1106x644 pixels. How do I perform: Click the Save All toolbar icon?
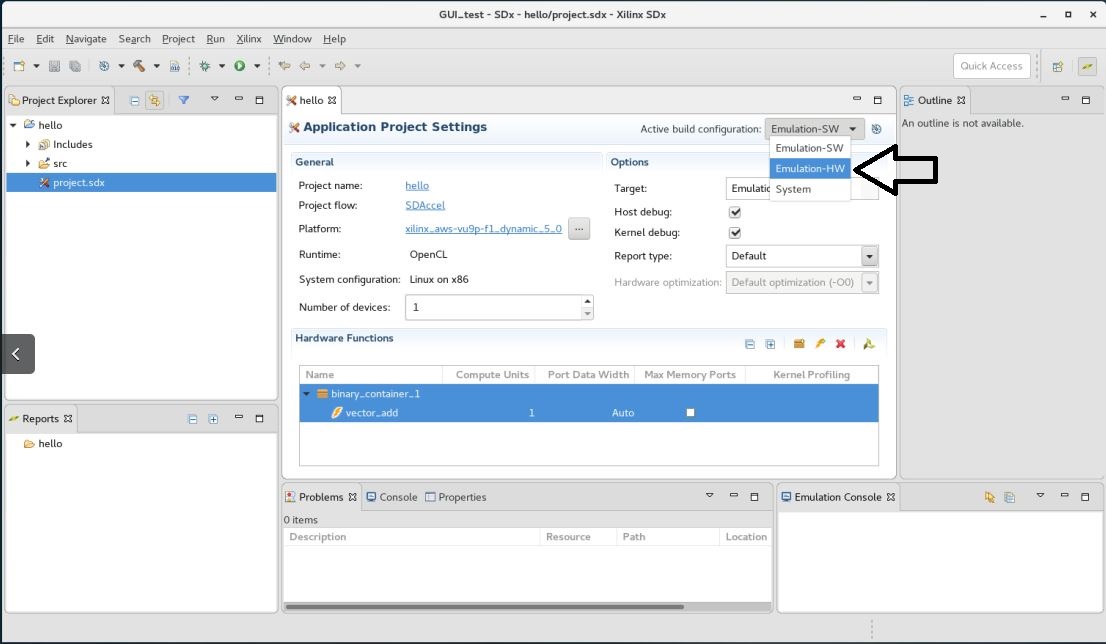[x=75, y=66]
